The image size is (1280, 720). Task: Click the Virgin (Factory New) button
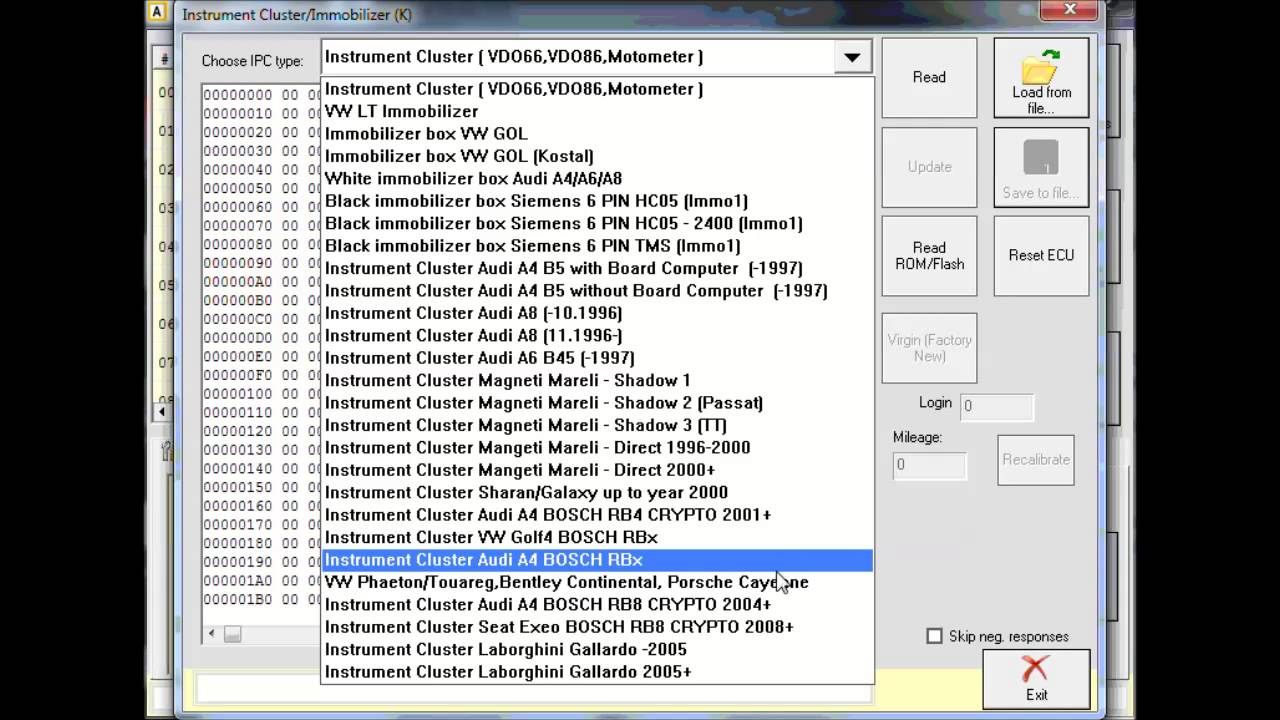click(929, 348)
